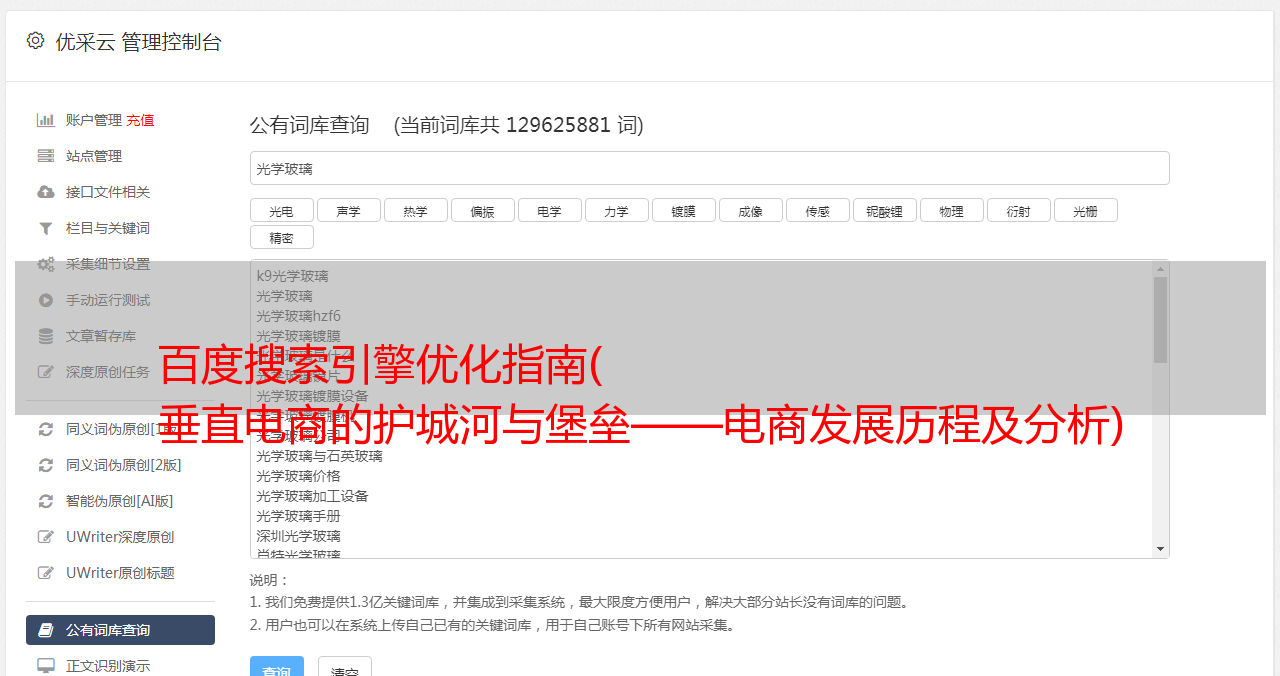Click the bar chart icon for 账户管理
The width and height of the screenshot is (1280, 676).
(46, 120)
